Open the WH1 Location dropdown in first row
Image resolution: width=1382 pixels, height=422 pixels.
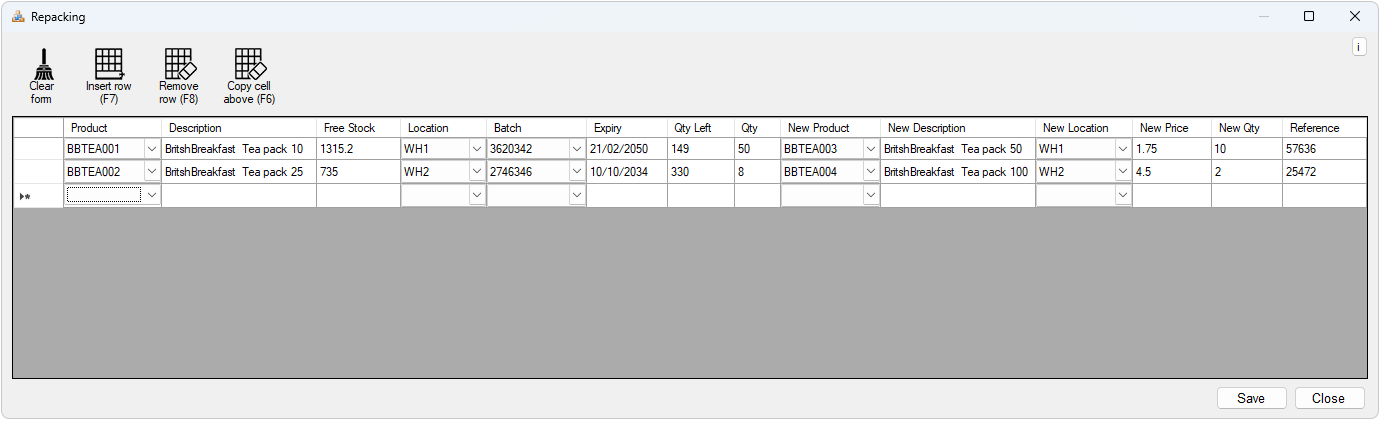(476, 149)
